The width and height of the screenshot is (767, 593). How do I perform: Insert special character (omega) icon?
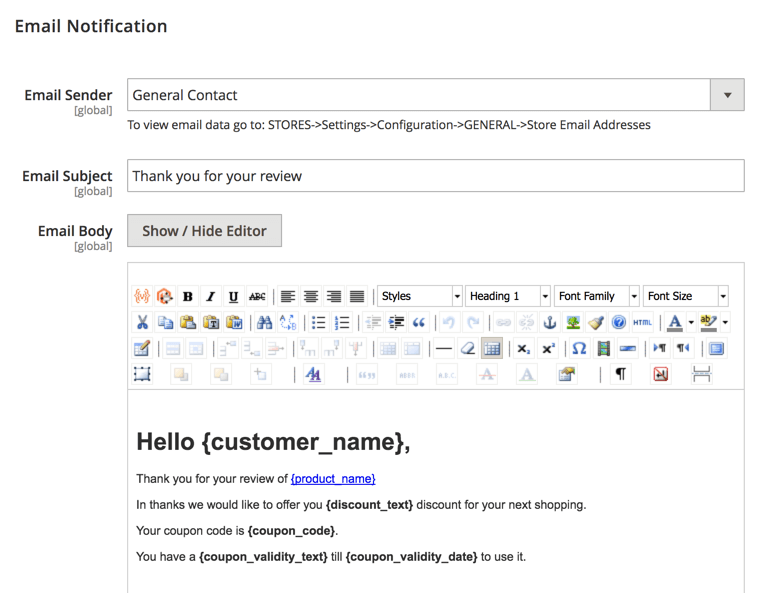579,349
